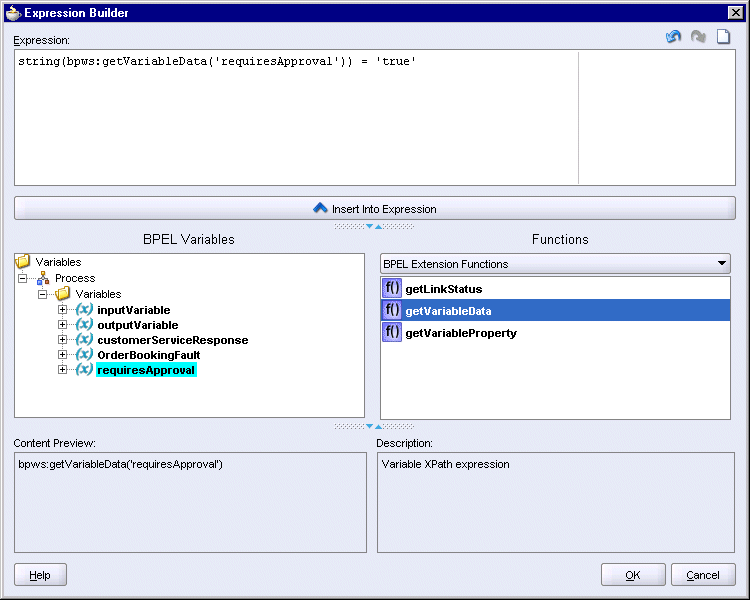Click splitter arrows below Insert Into Expression
The height and width of the screenshot is (600, 750).
(x=374, y=226)
